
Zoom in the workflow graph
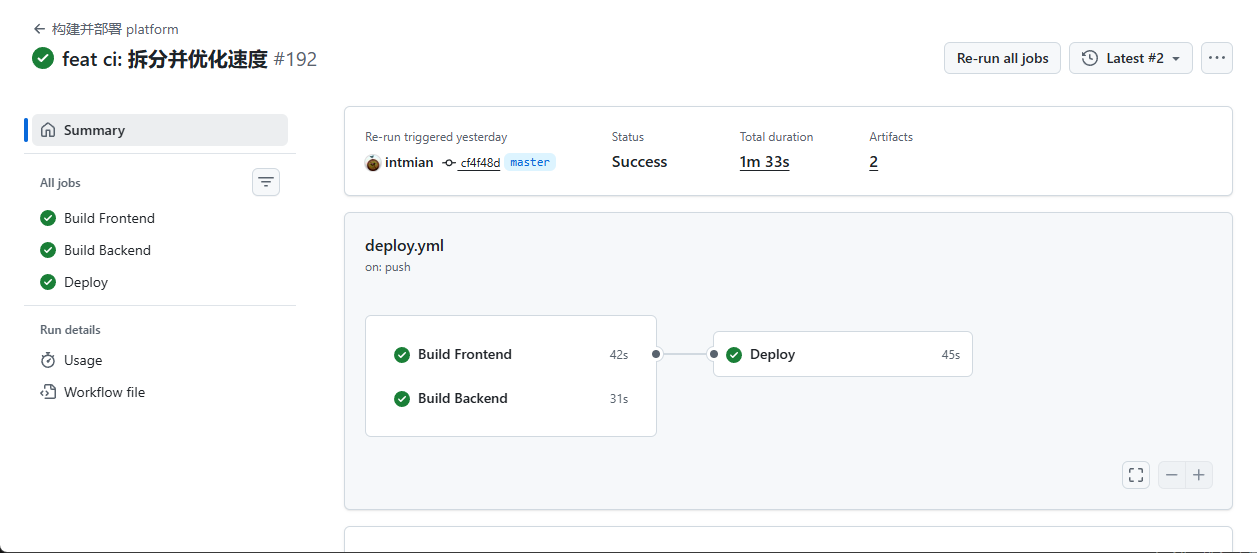pyautogui.click(x=1199, y=475)
